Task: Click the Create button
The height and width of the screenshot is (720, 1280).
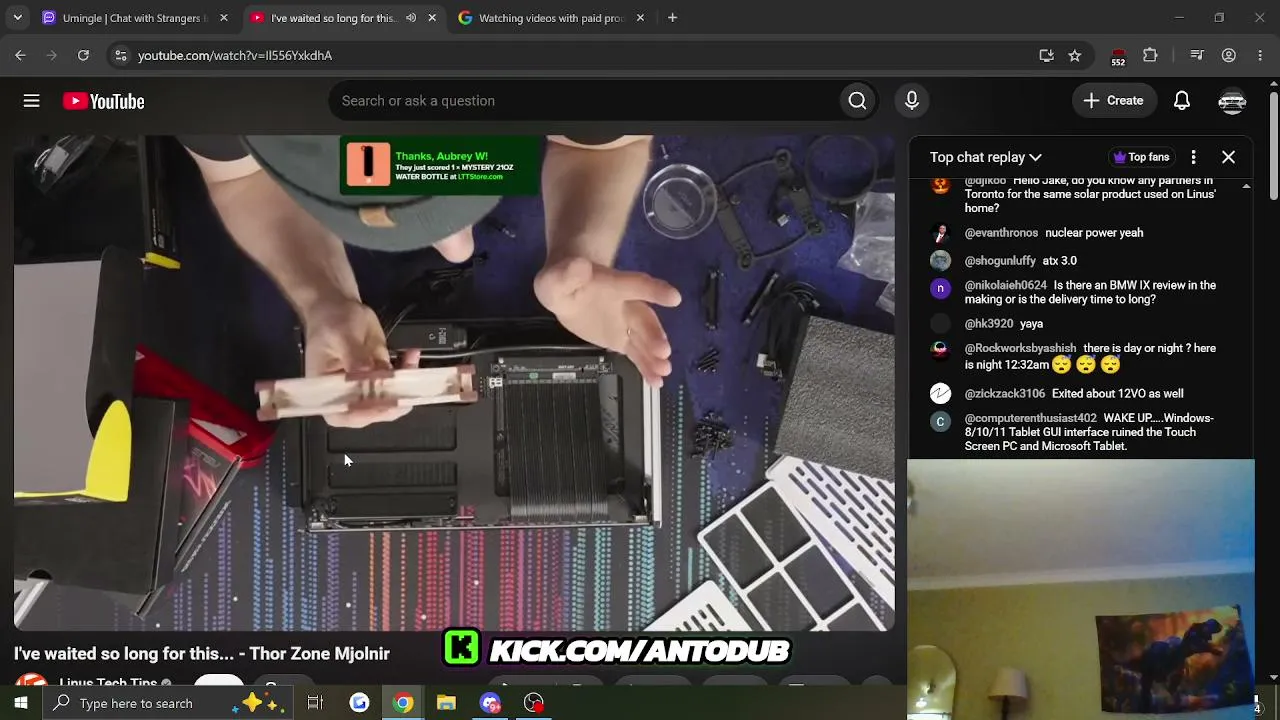Action: pos(1114,101)
